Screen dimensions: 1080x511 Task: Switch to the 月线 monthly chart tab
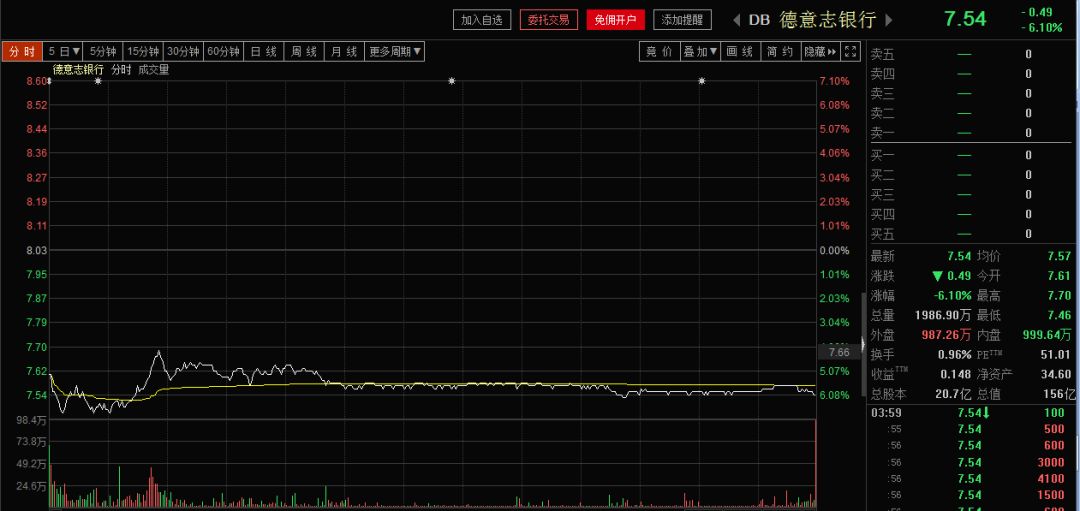pos(344,52)
